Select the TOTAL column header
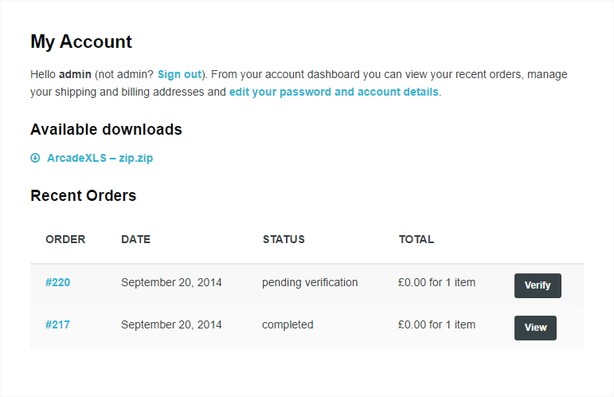The width and height of the screenshot is (614, 397). tap(416, 239)
